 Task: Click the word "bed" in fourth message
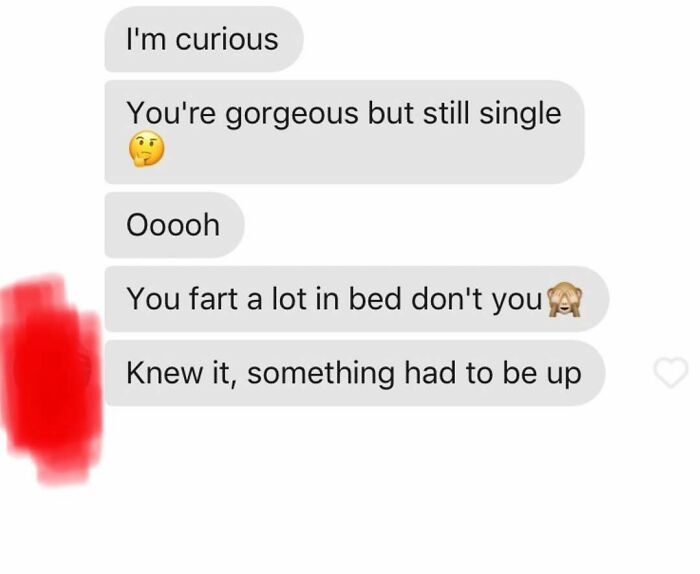point(375,299)
